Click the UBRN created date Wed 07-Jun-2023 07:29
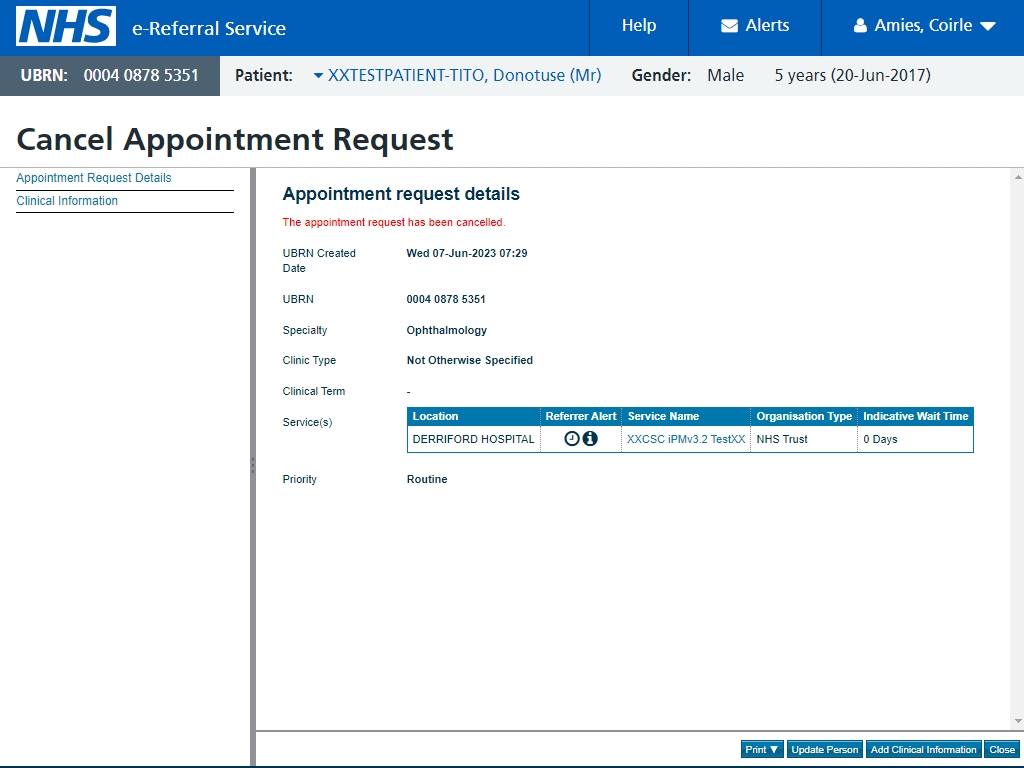 click(x=467, y=253)
